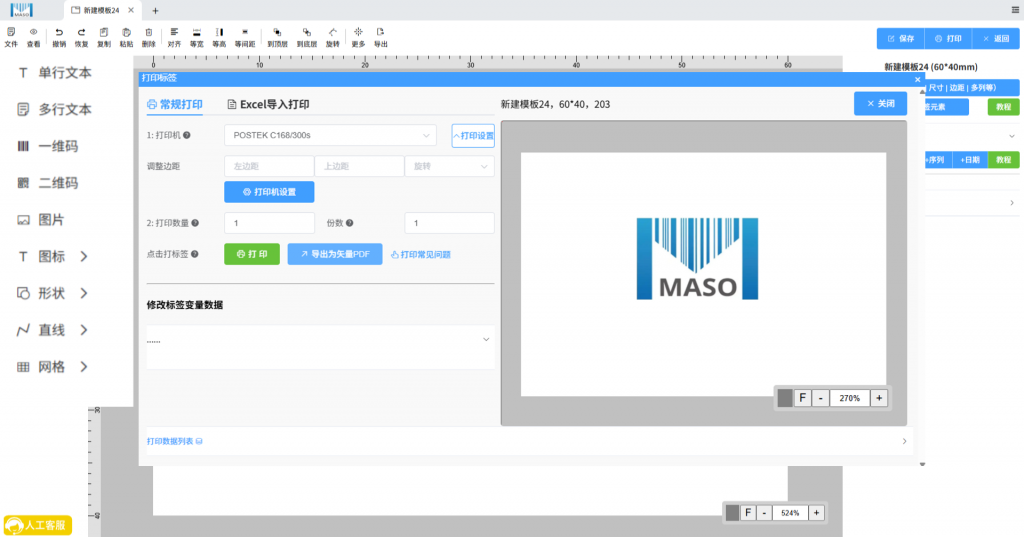Click the top-right 打印 button
Viewport: 1024px width, 537px height.
pyautogui.click(x=948, y=39)
